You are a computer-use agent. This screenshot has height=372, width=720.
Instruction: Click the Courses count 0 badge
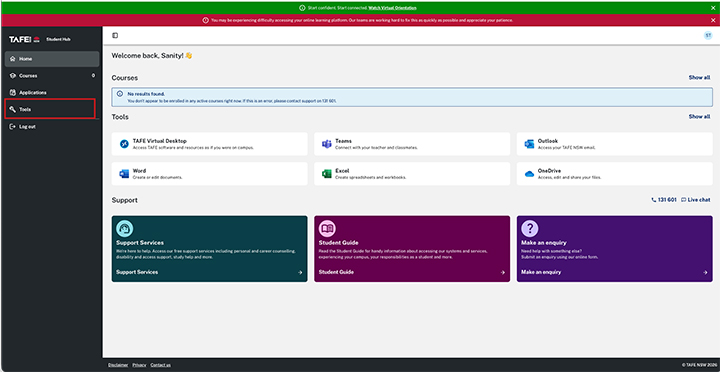pyautogui.click(x=93, y=76)
